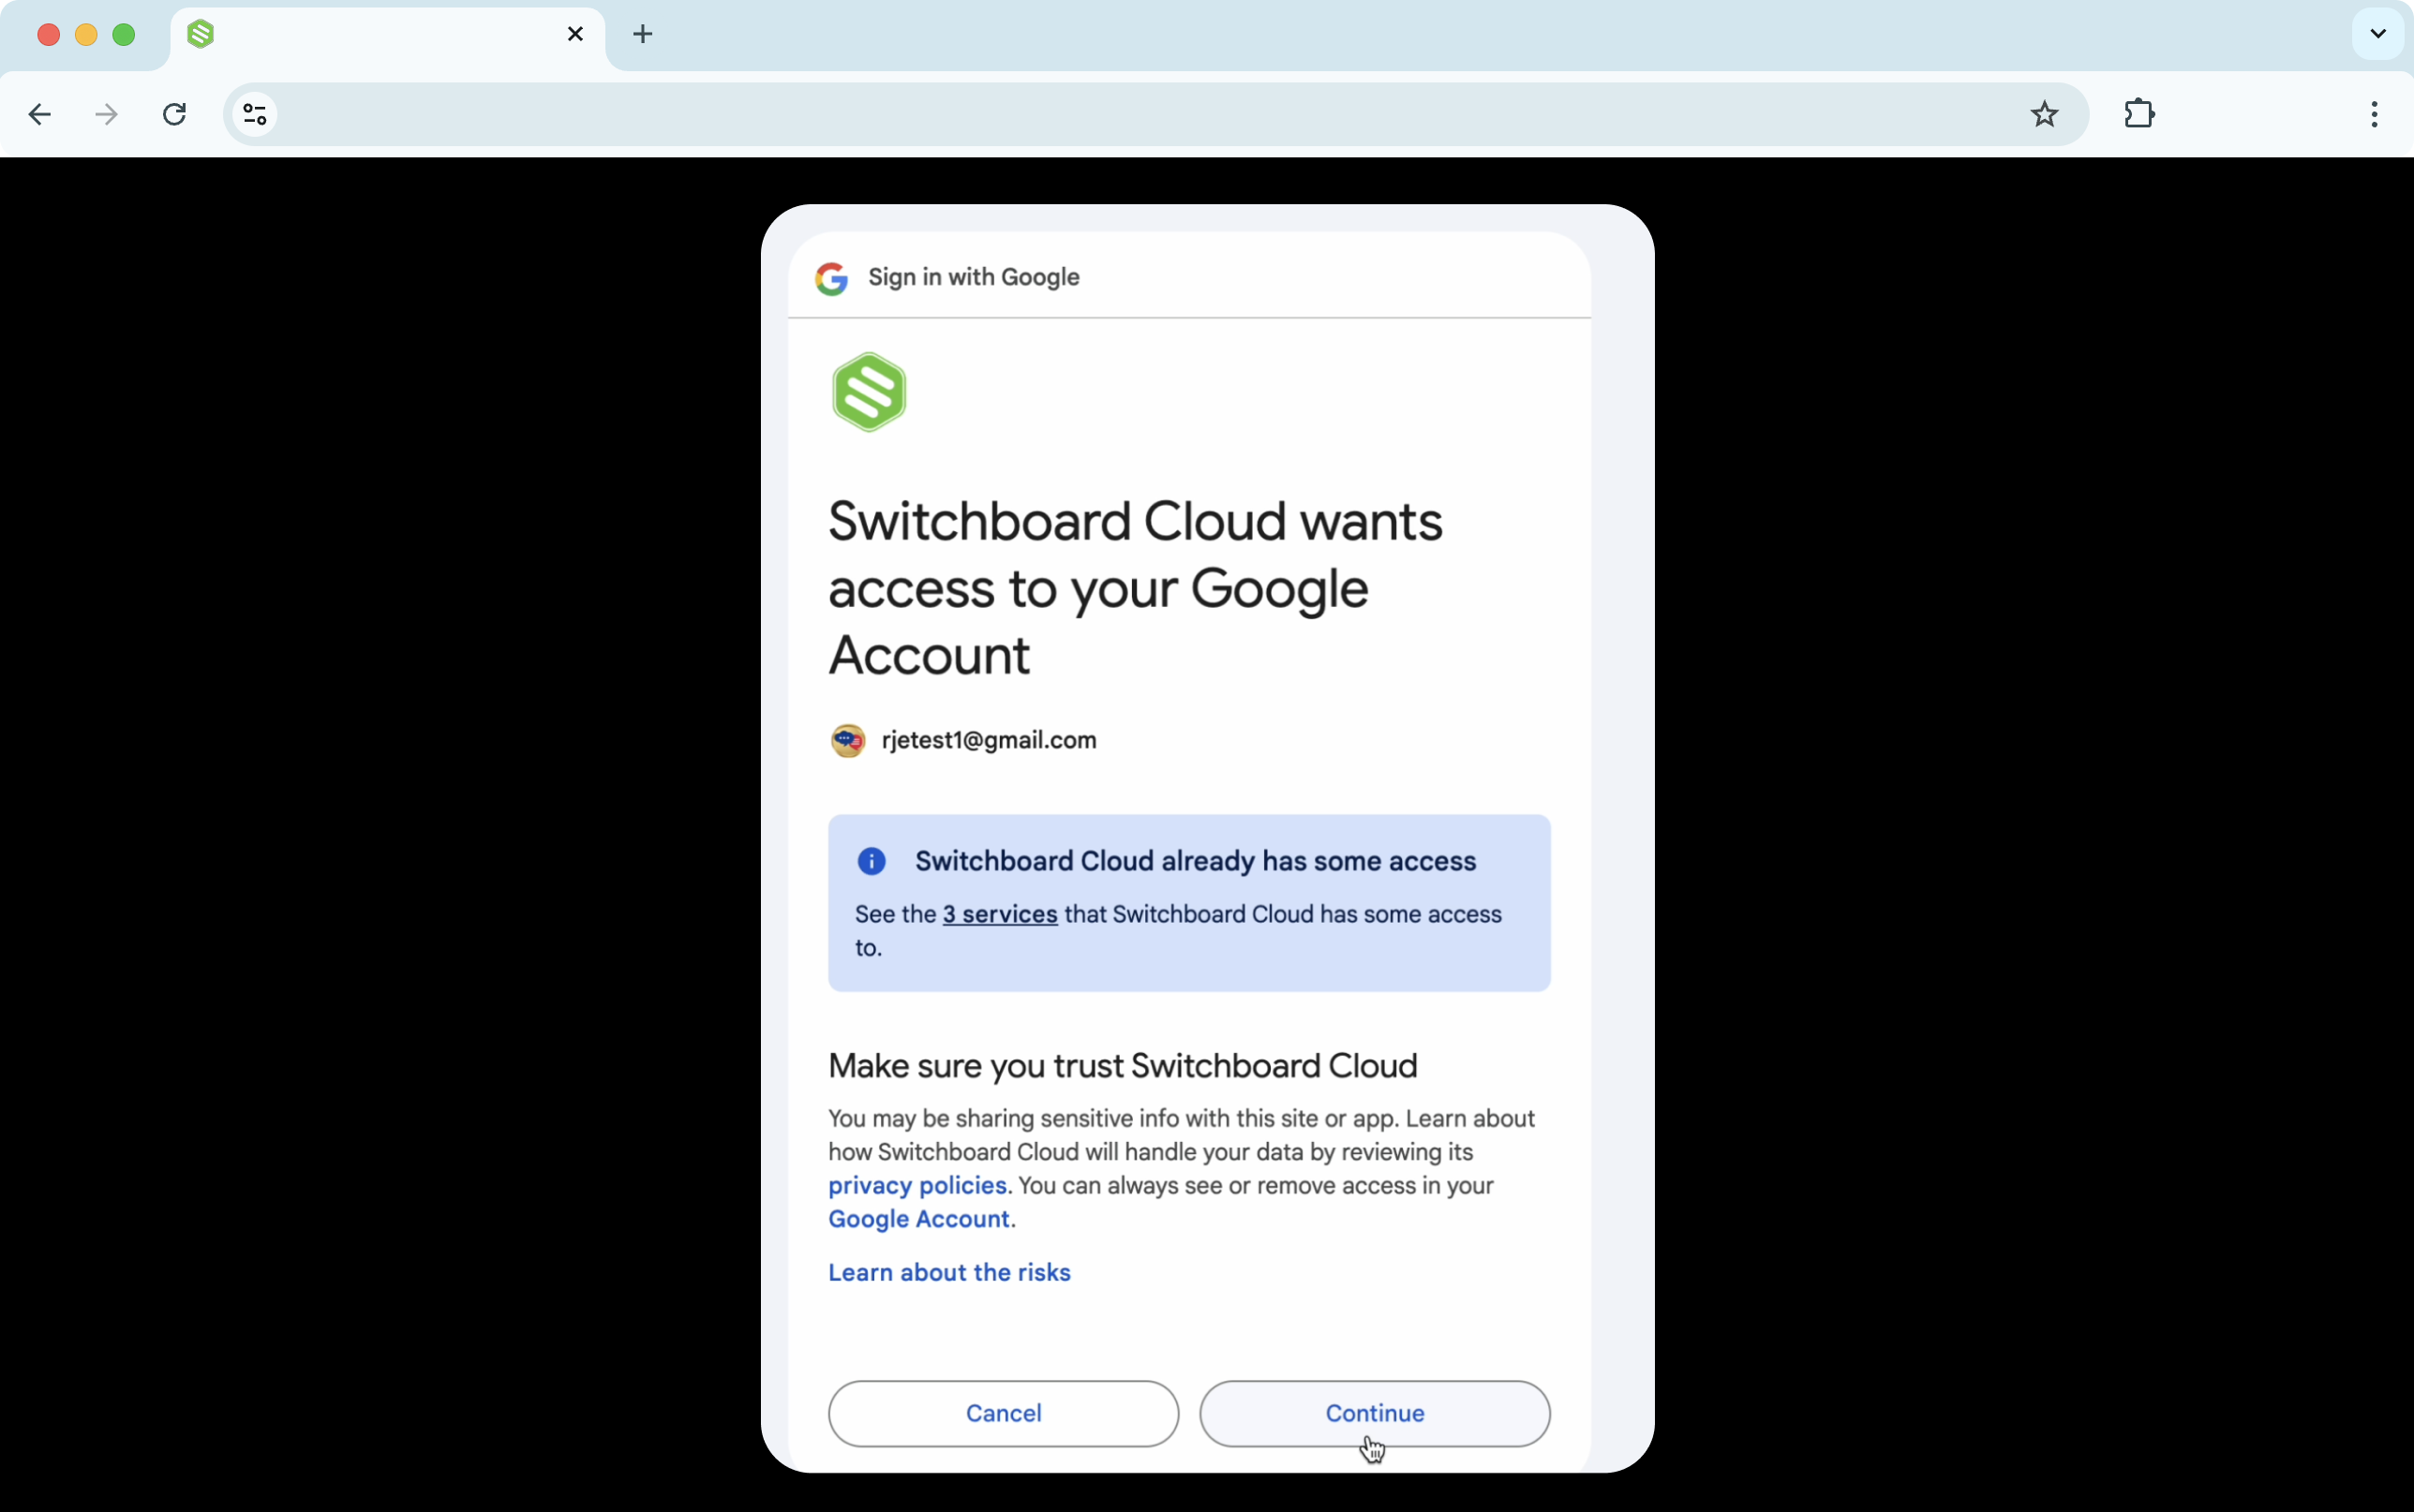
Task: Open Learn about the risks link
Action: point(949,1272)
